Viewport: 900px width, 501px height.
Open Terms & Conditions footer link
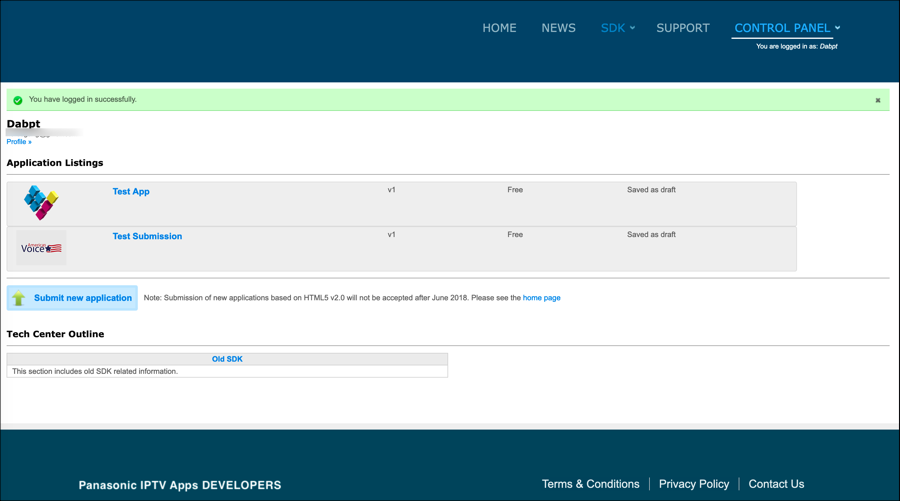pyautogui.click(x=590, y=484)
